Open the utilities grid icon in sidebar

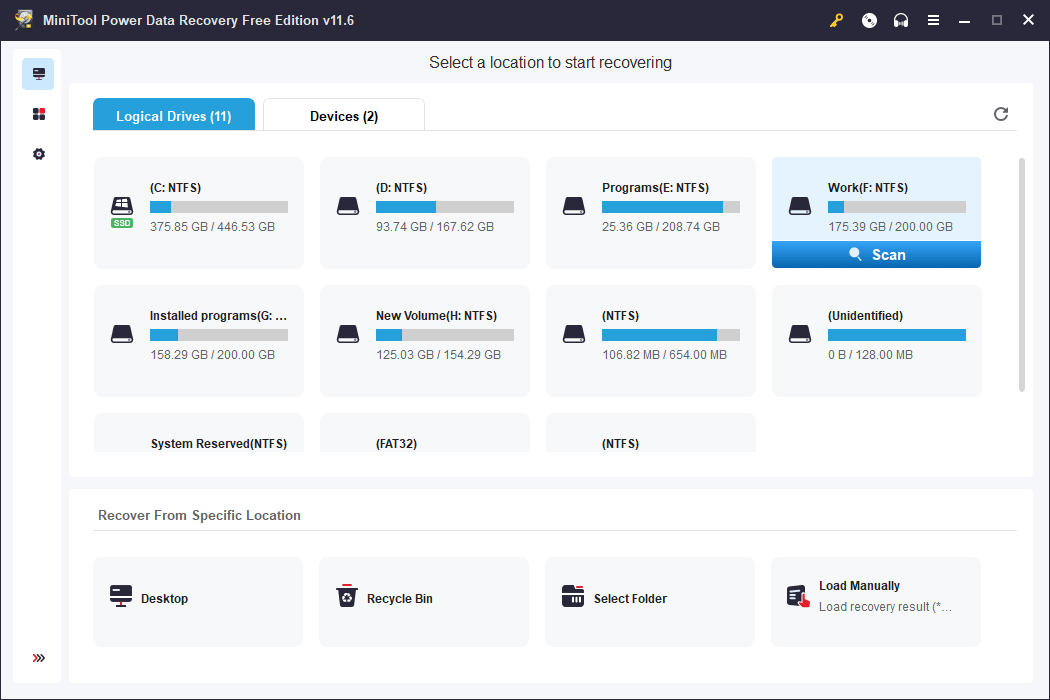point(39,114)
